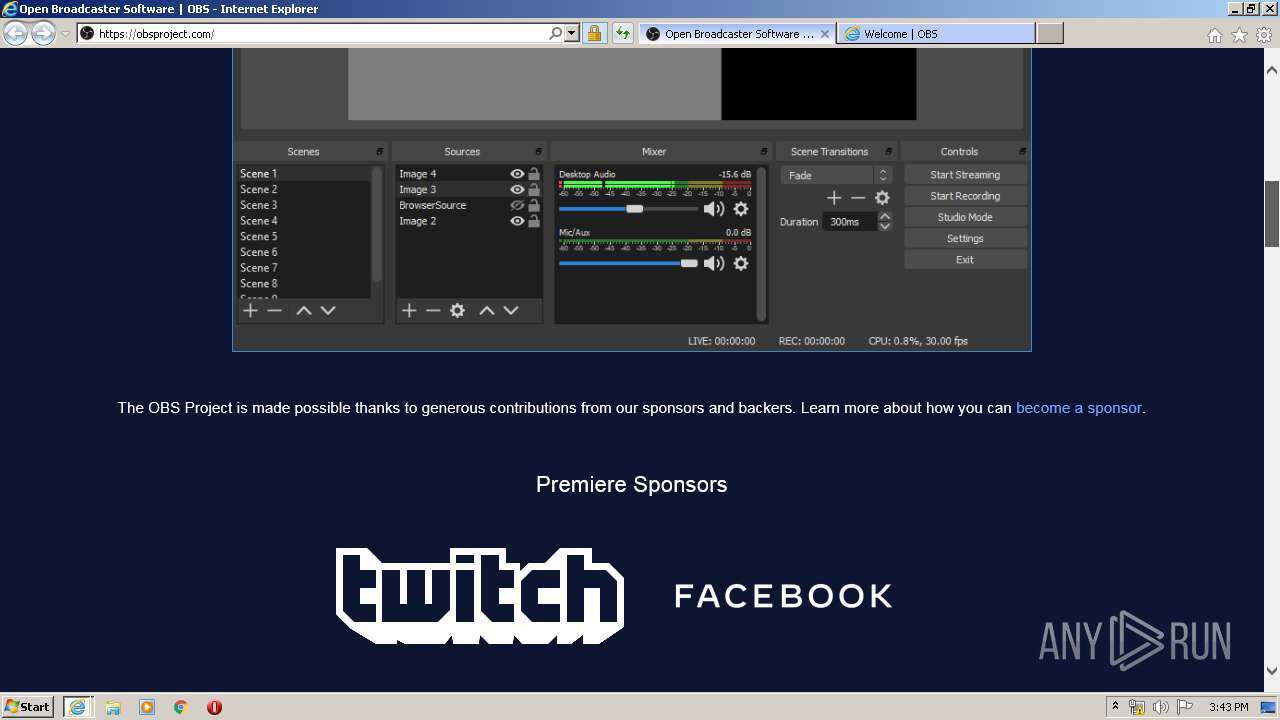
Task: Move the scene up with the Scenes arrow
Action: (304, 310)
